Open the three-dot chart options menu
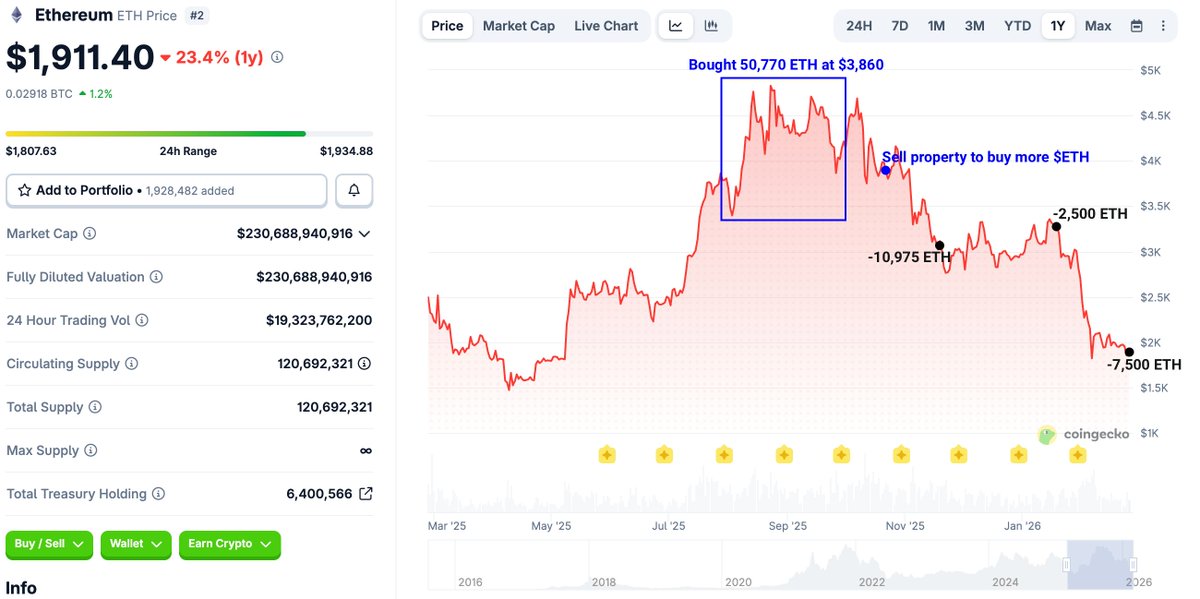This screenshot has width=1200, height=599. tap(1163, 26)
